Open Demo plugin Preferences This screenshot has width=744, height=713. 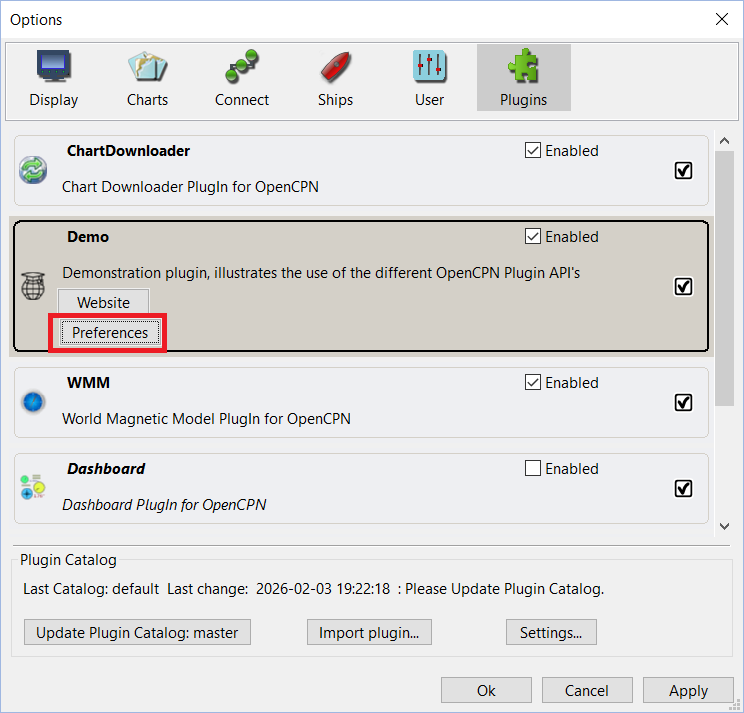point(110,333)
